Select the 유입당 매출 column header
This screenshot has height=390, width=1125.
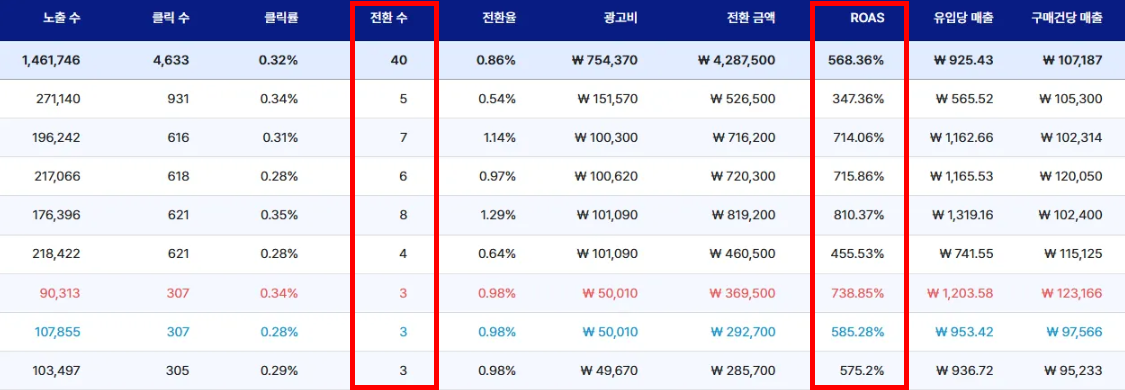click(964, 19)
